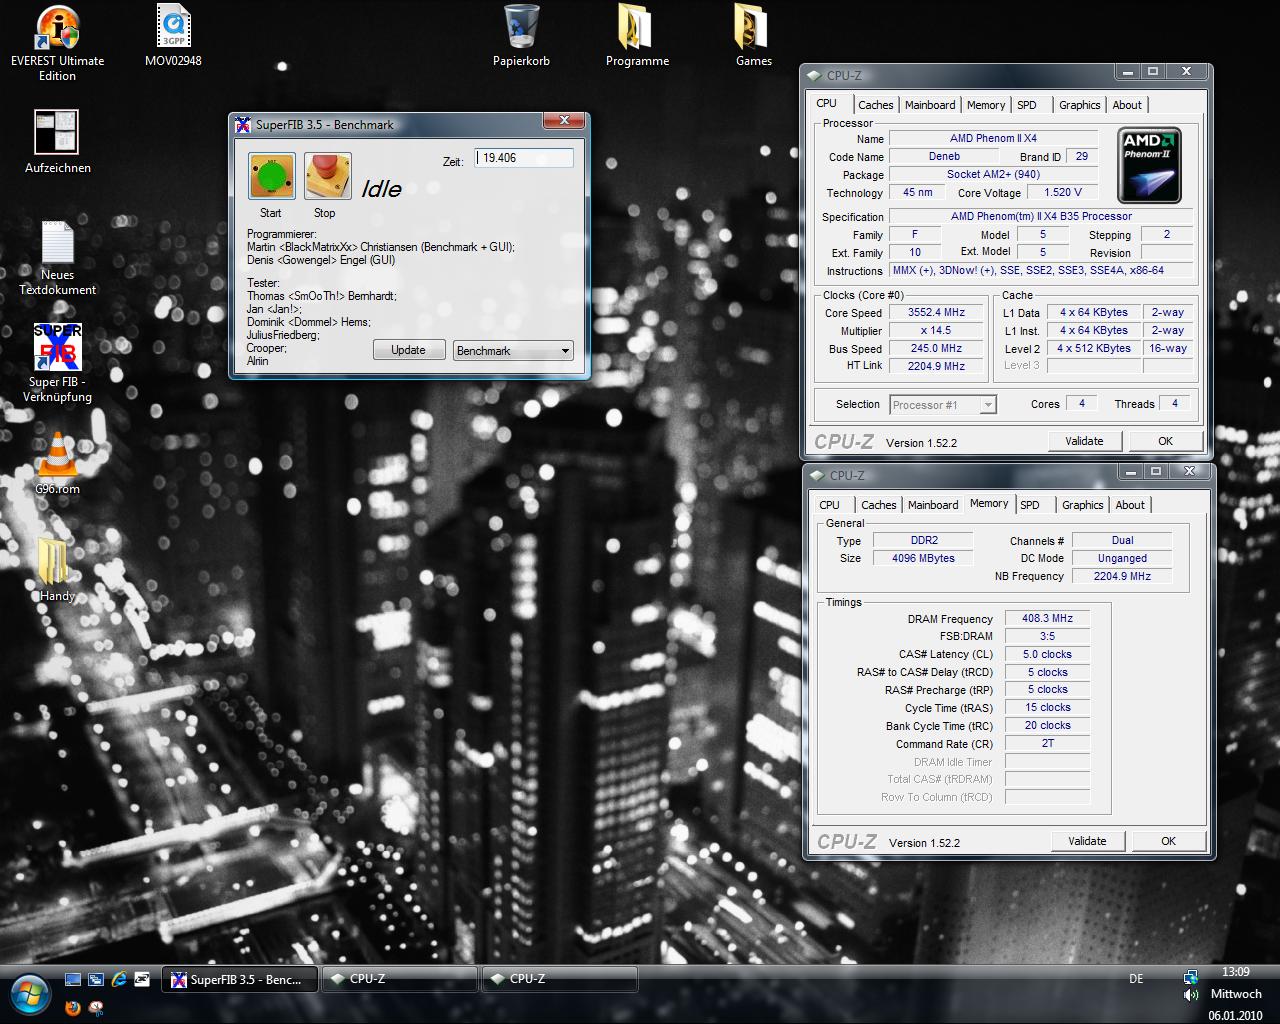Click the 13:09 clock in the system tray
Viewport: 1280px width, 1024px height.
coord(1236,972)
